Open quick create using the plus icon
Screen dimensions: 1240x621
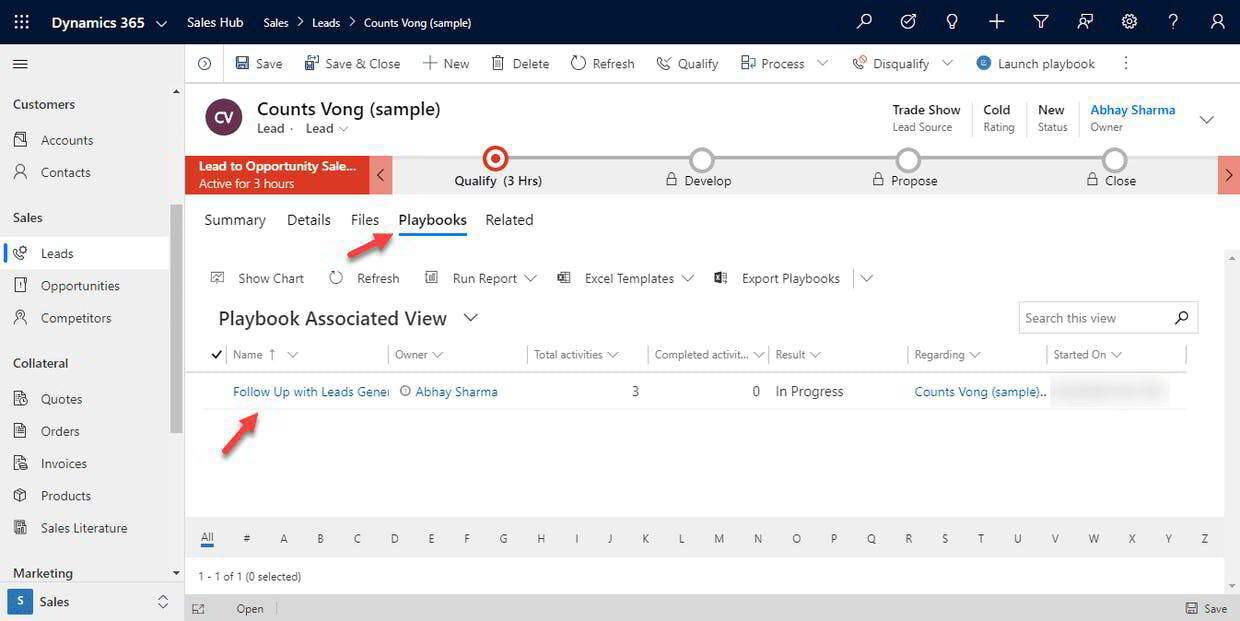pos(995,20)
